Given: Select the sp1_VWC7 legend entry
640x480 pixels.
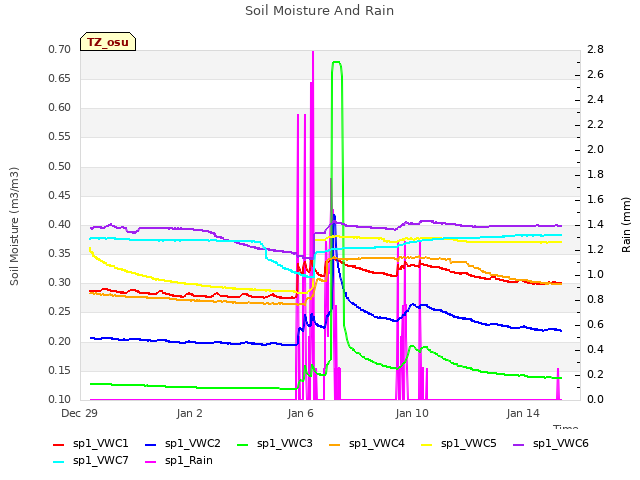Looking at the screenshot, I should pos(91,460).
